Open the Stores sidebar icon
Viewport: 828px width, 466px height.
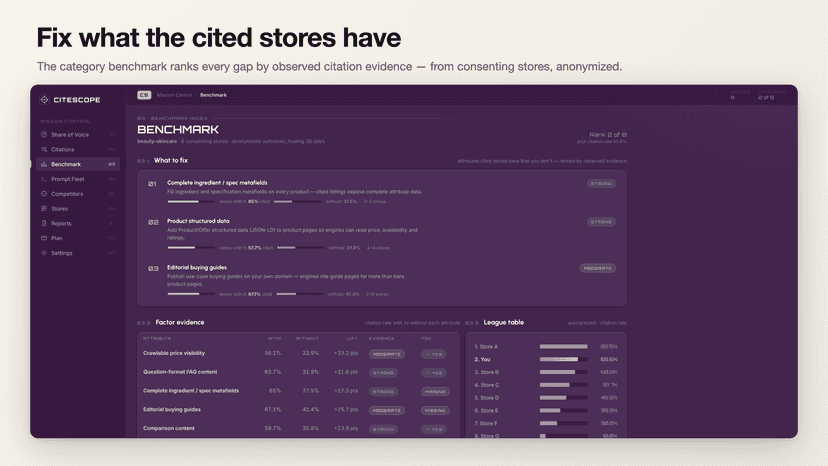click(44, 209)
